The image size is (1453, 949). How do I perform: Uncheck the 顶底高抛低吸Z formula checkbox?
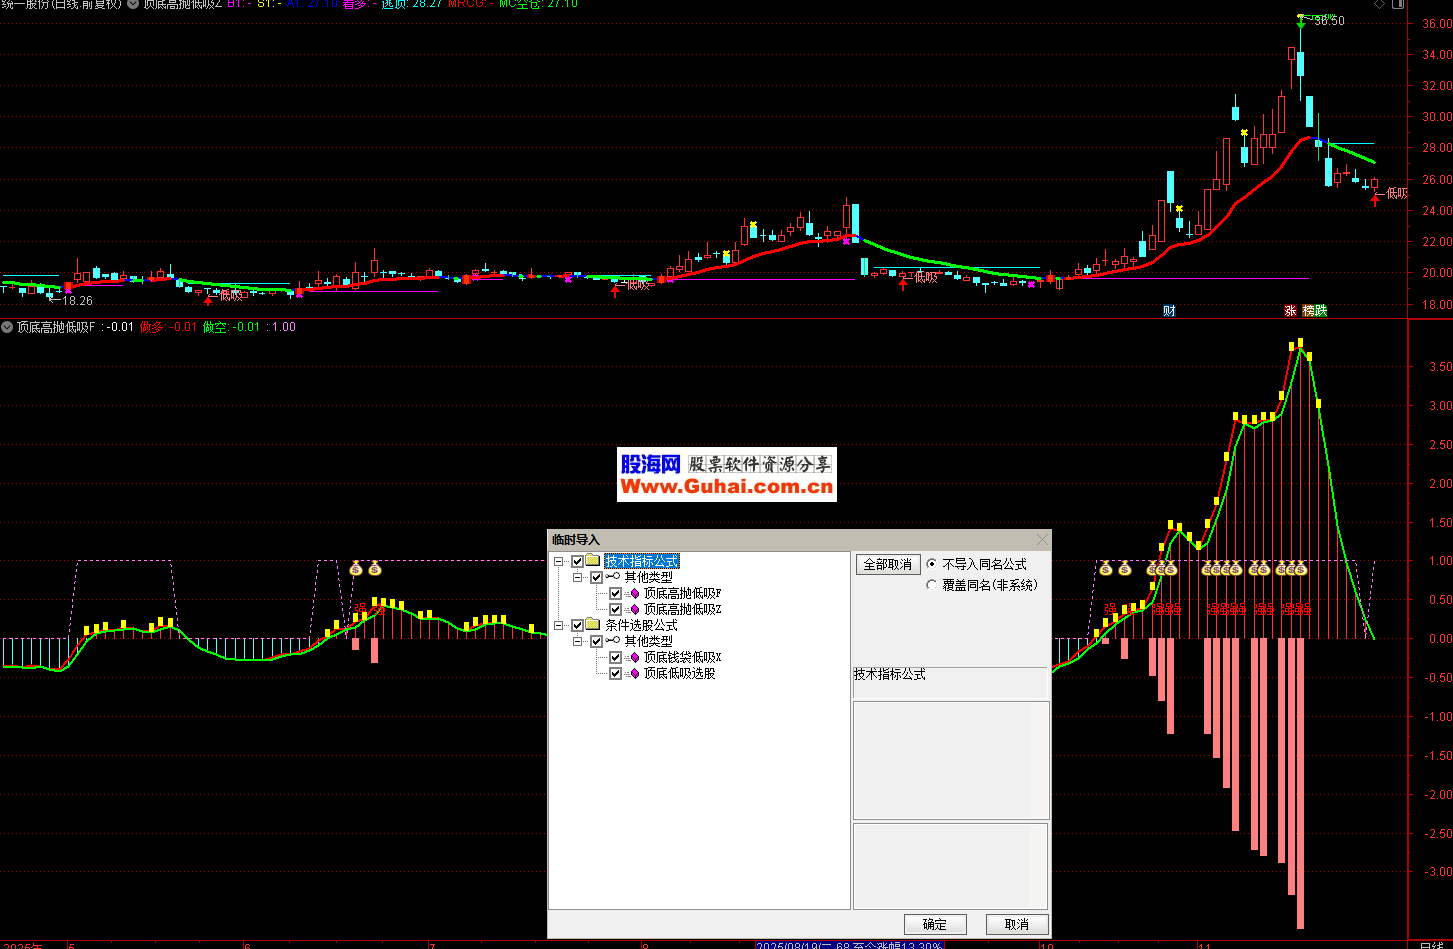click(x=616, y=610)
